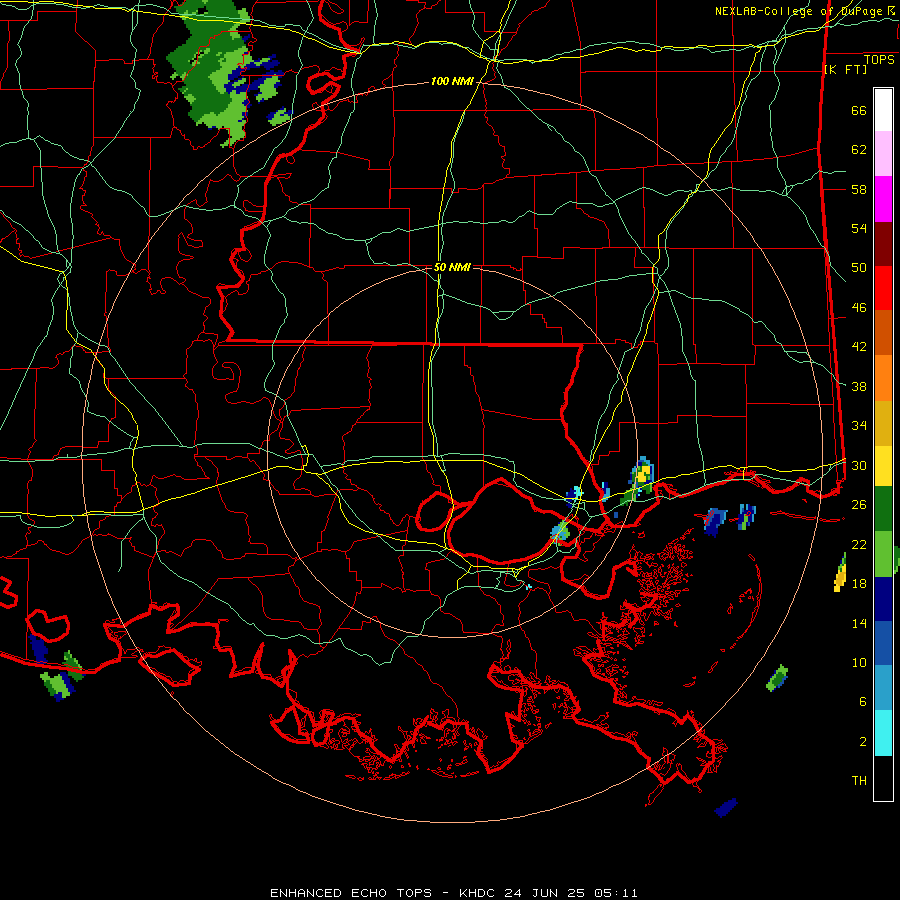Click the legend value '46'
Viewport: 900px width, 900px height.
[x=859, y=308]
